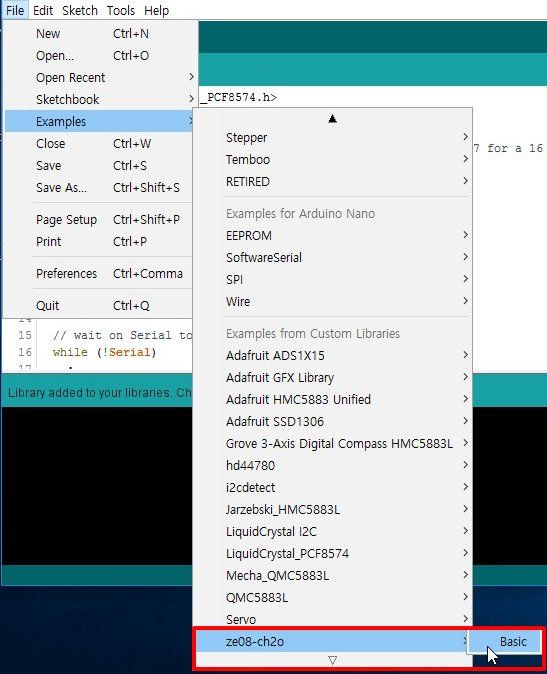Expand the Open Recent submenu
547x674 pixels.
(99, 77)
